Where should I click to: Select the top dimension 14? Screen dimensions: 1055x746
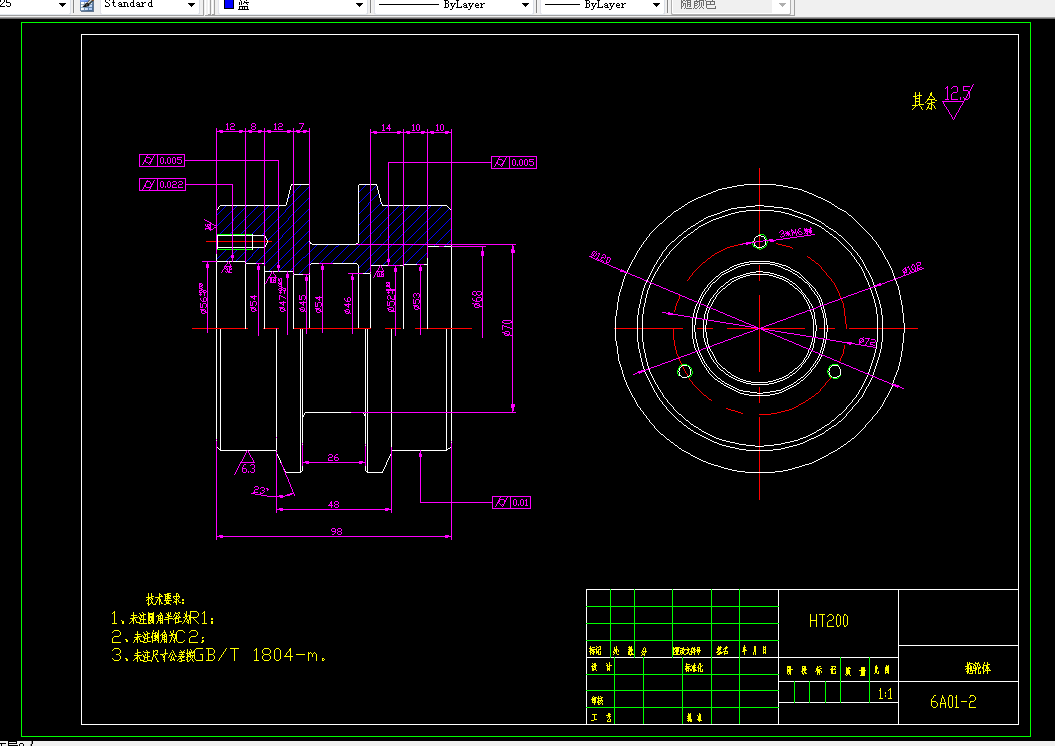386,127
